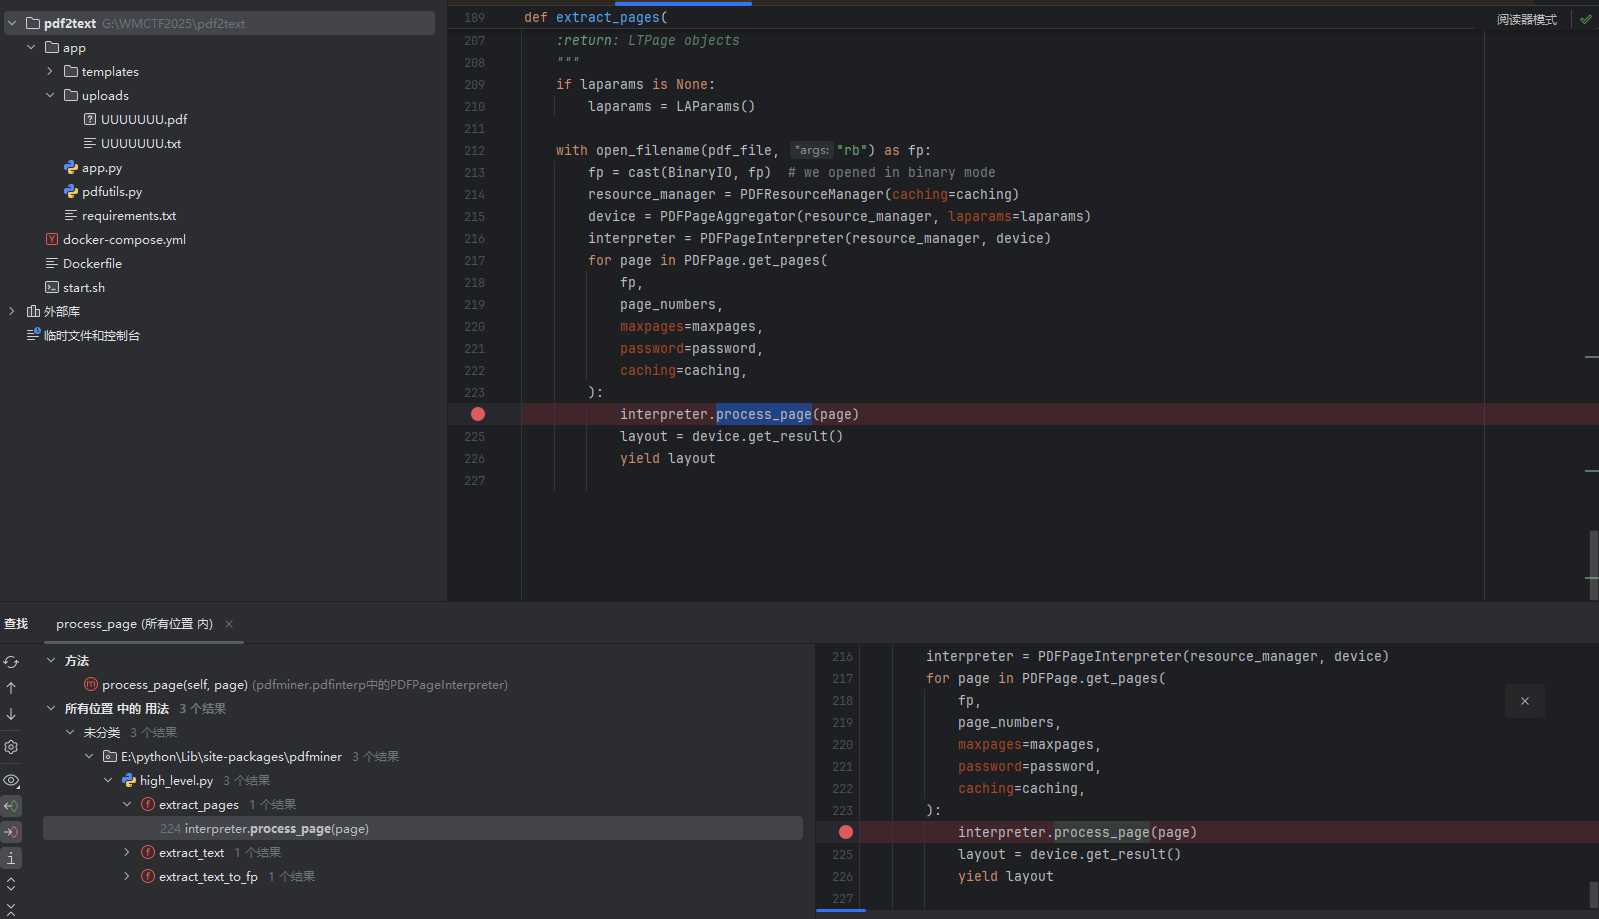Open start.sh script file
The width and height of the screenshot is (1599, 919).
84,287
